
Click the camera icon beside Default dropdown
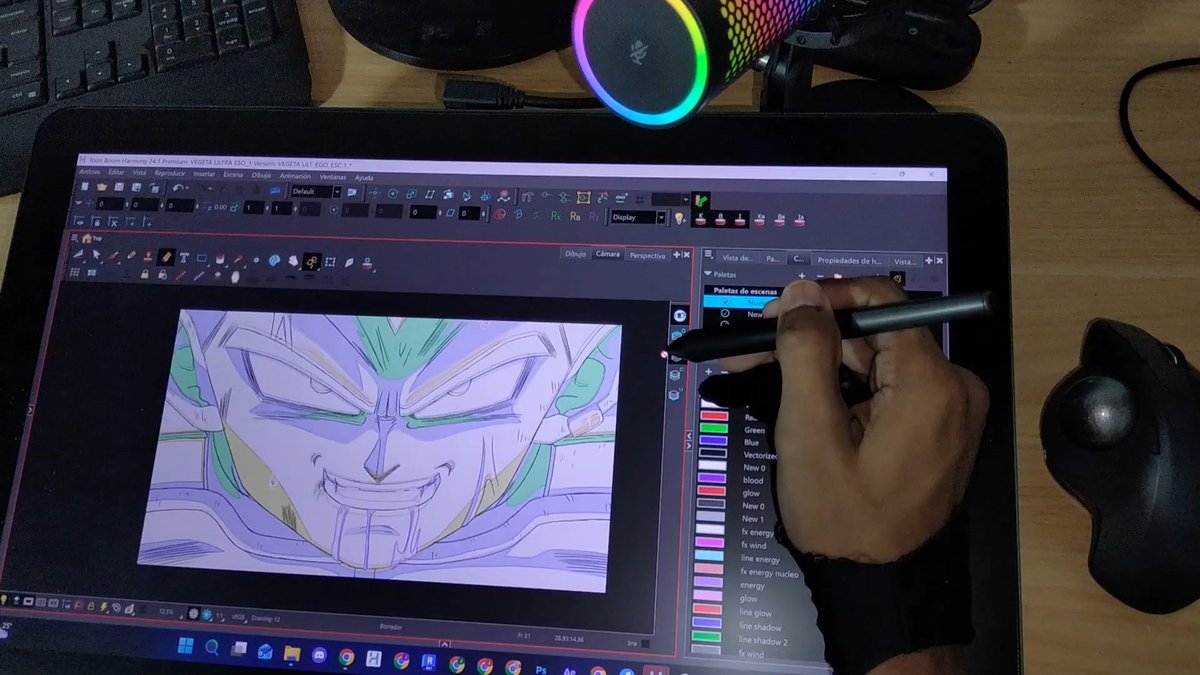pos(352,192)
